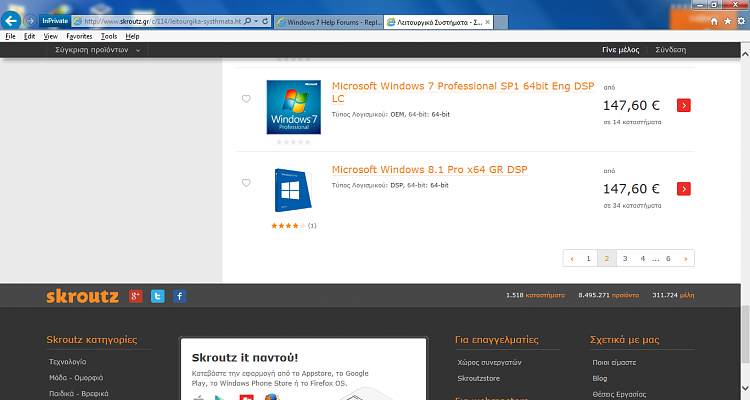
Task: Open the Τεχνολογία category link
Action: (67, 362)
